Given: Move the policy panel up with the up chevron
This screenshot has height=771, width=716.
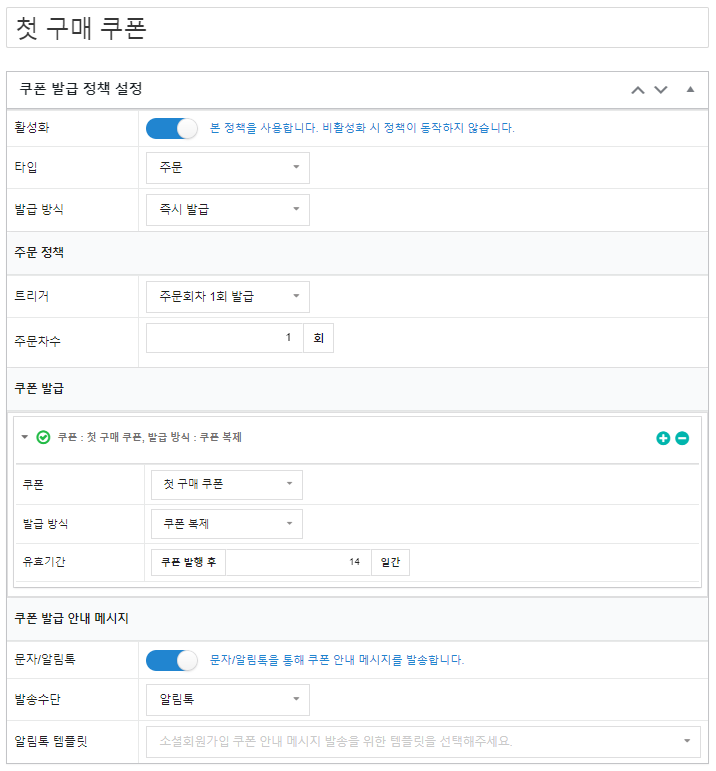Looking at the screenshot, I should (x=638, y=90).
